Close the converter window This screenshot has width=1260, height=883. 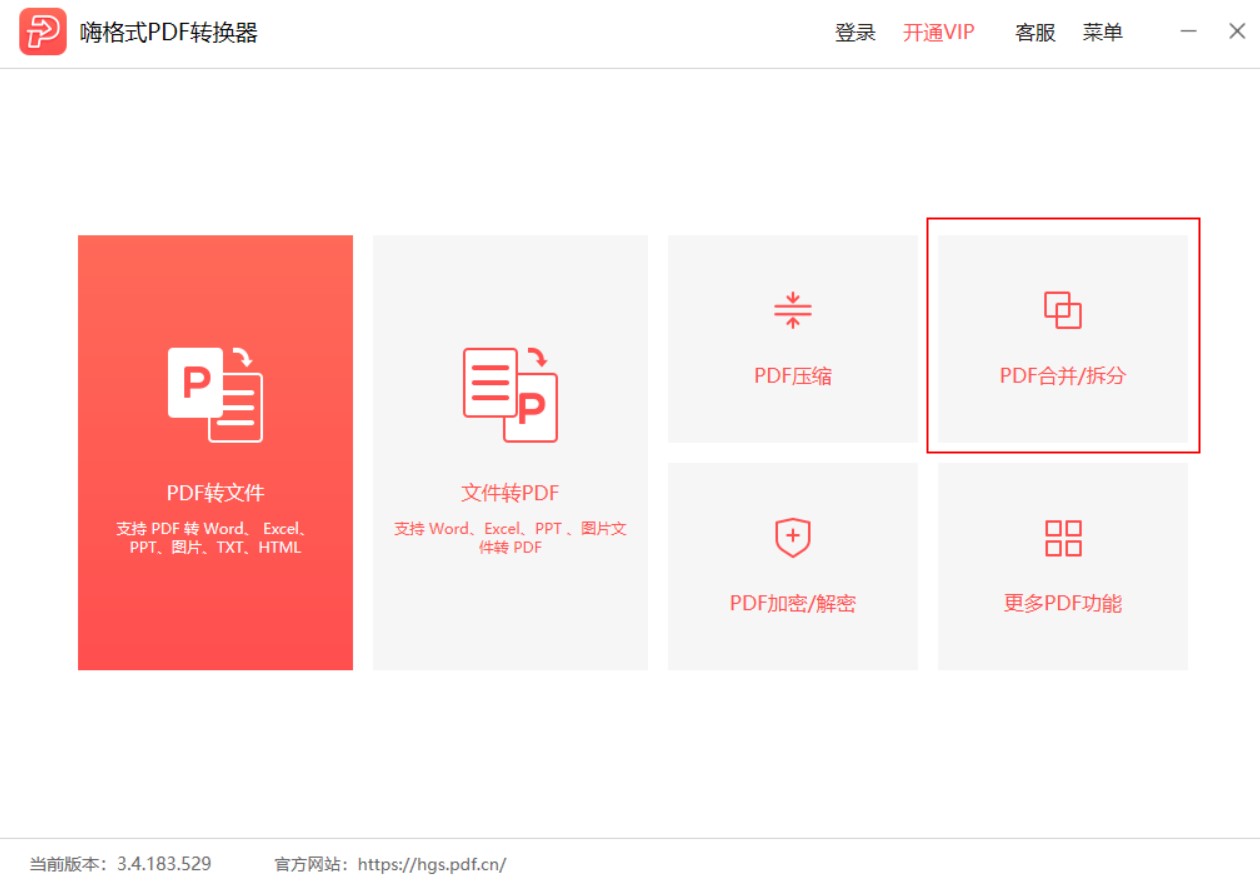click(1237, 31)
